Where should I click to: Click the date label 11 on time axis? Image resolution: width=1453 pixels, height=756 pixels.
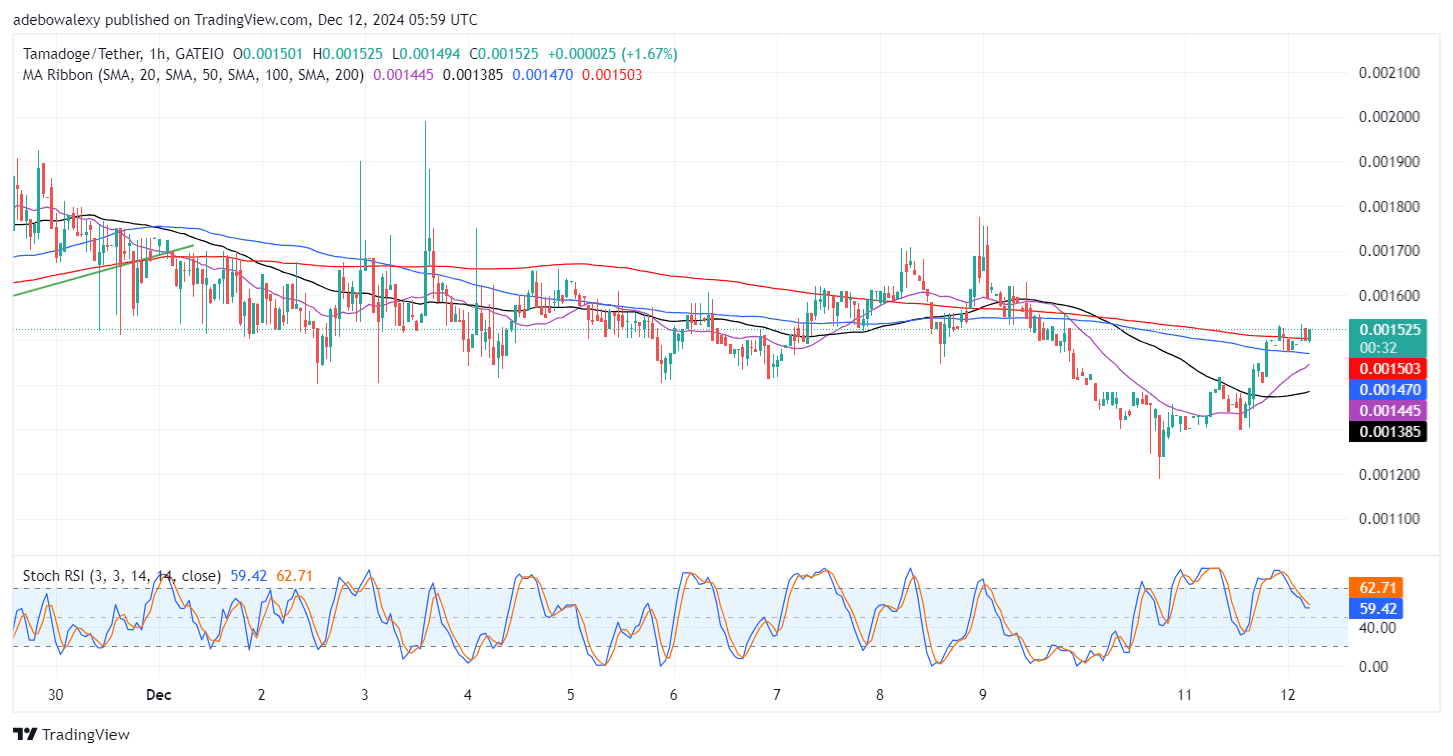pyautogui.click(x=1186, y=695)
